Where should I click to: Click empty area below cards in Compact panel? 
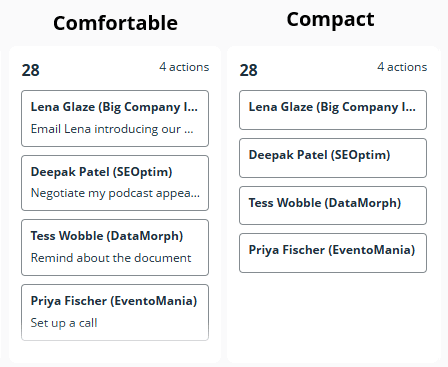(333, 317)
